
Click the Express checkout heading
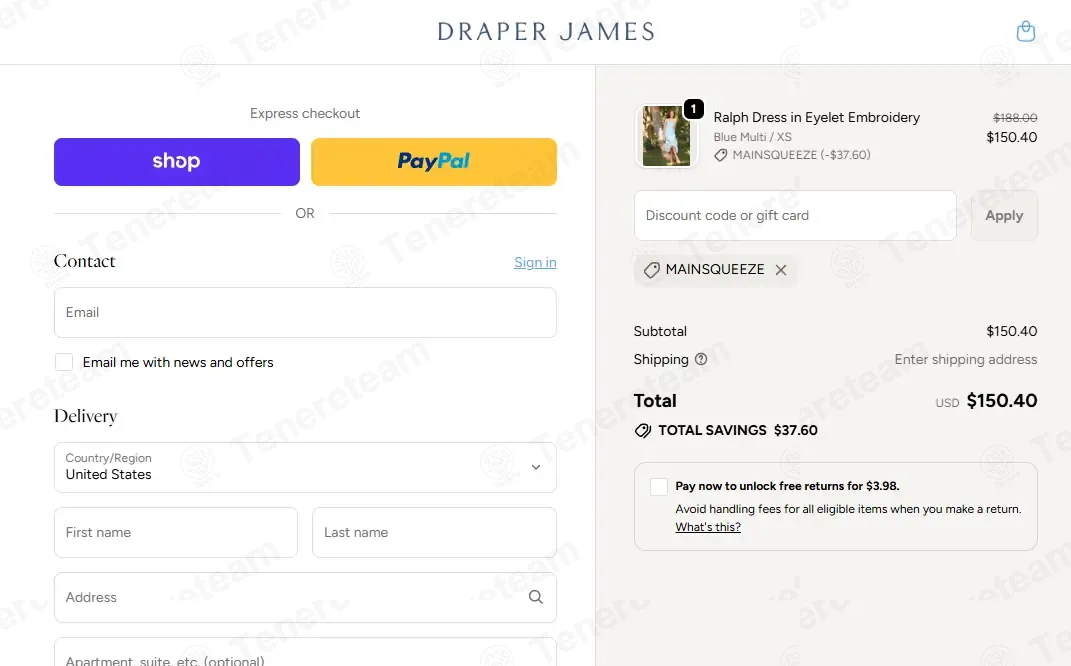pos(305,113)
